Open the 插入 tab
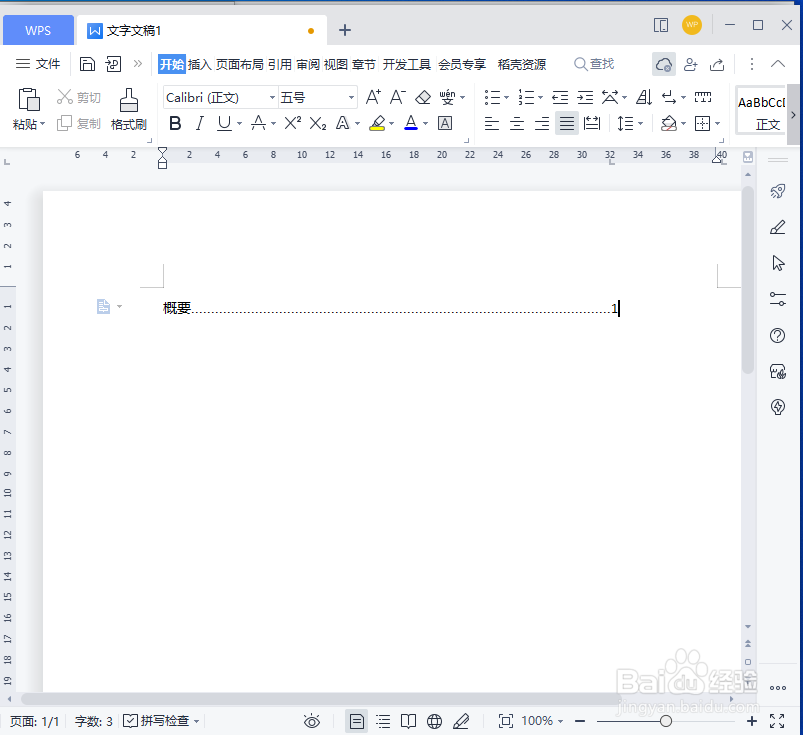The height and width of the screenshot is (735, 803). click(200, 65)
